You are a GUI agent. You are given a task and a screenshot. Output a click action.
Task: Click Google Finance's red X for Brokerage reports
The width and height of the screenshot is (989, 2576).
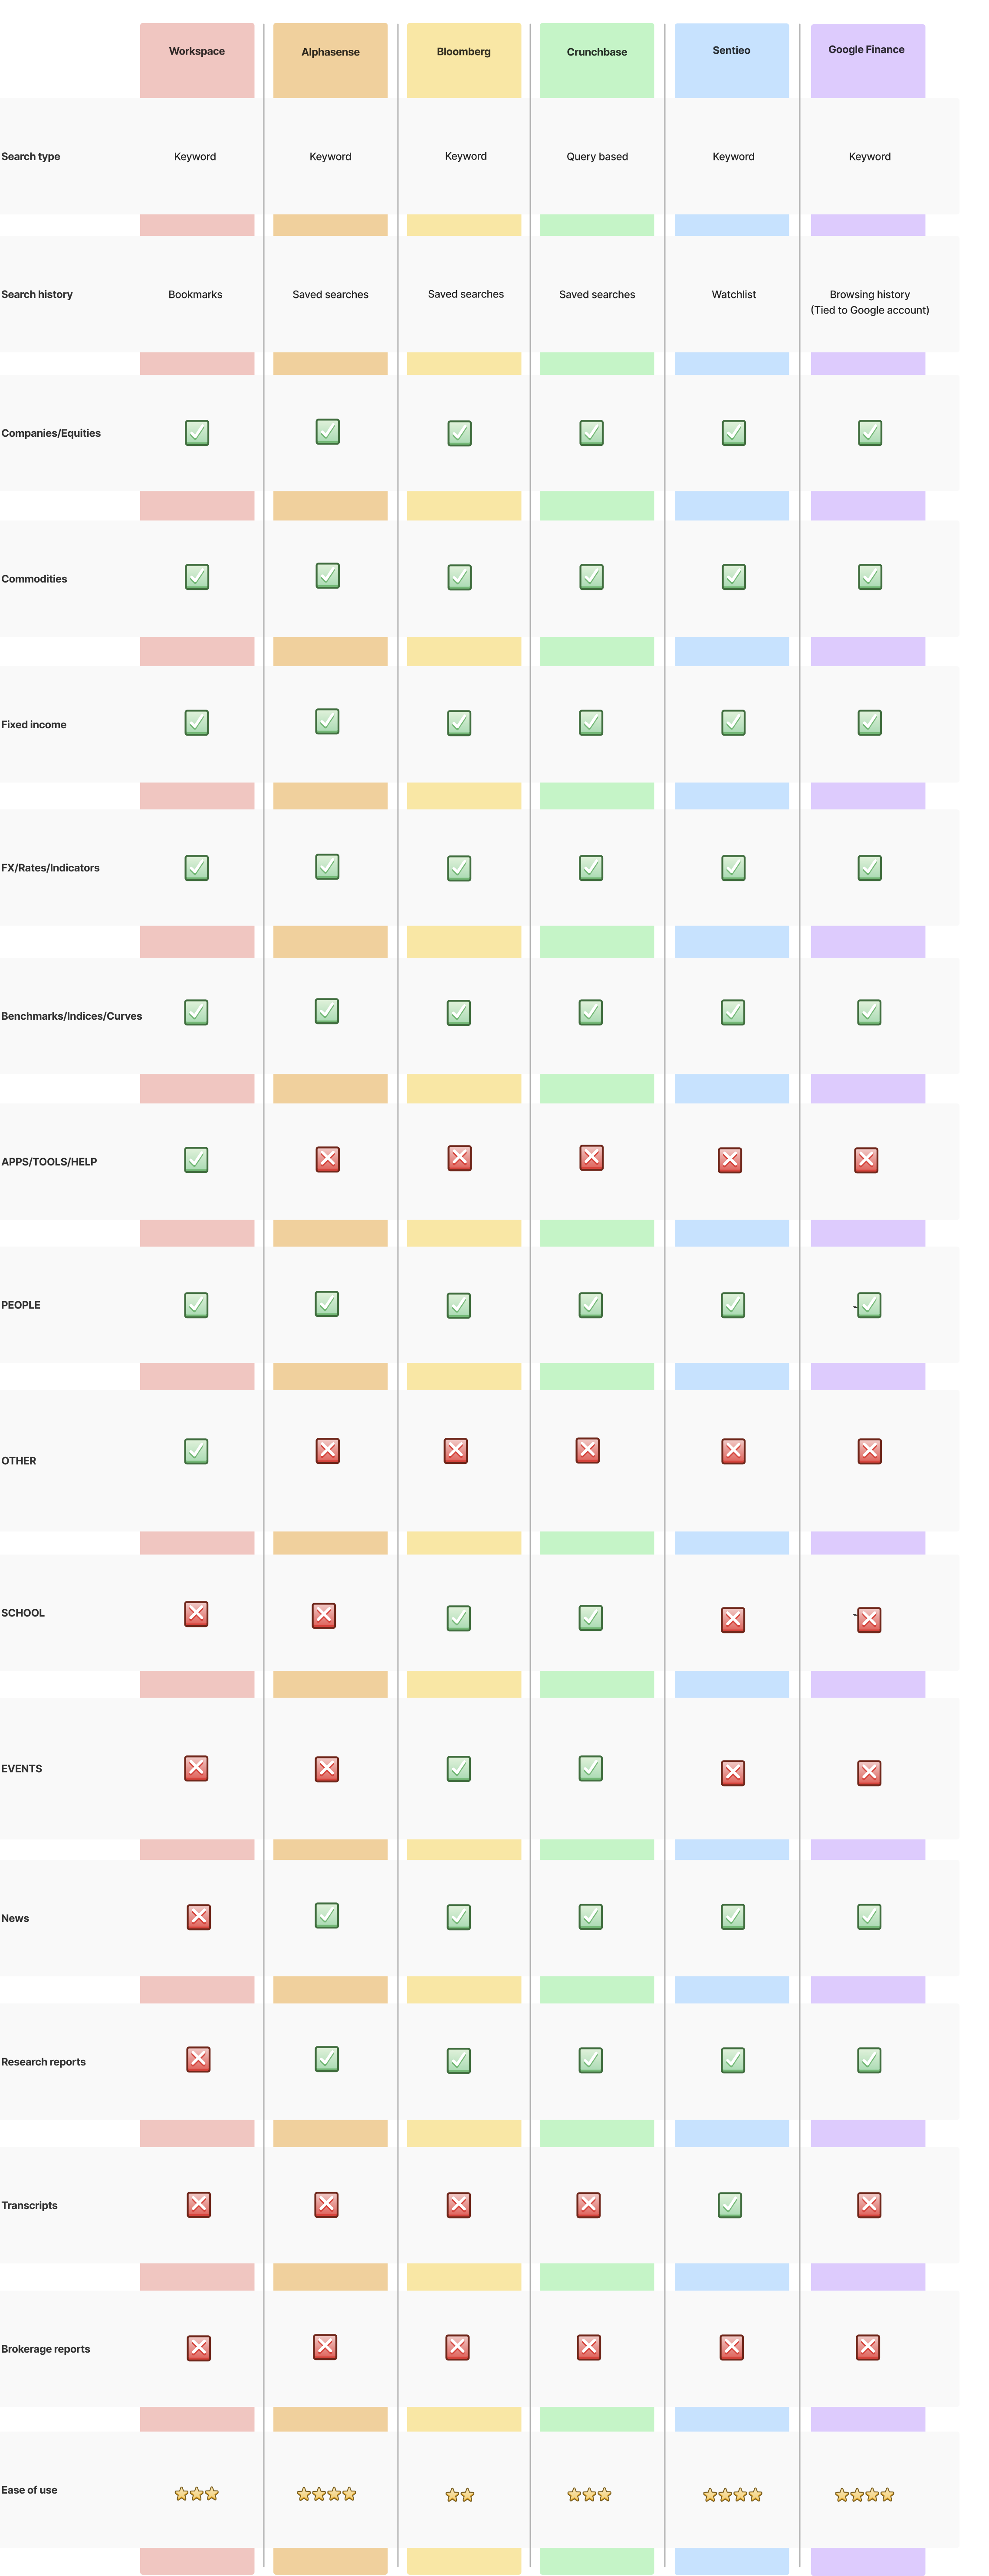[x=868, y=2347]
